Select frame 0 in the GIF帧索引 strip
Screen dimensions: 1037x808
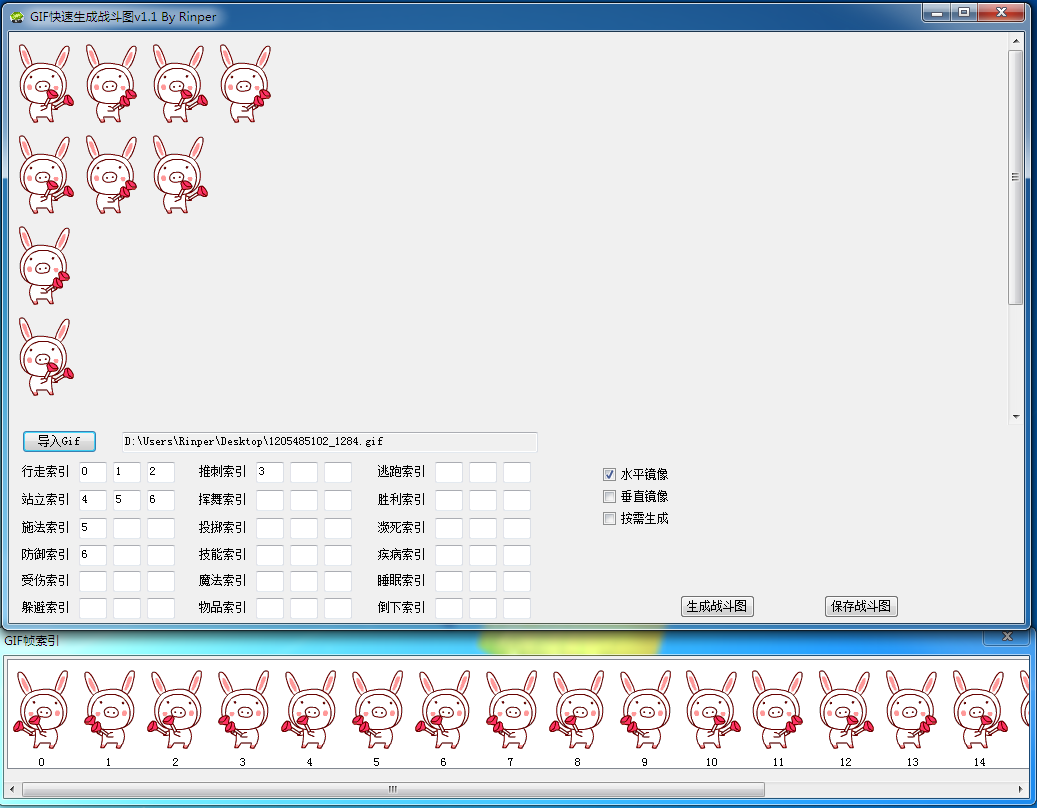42,710
